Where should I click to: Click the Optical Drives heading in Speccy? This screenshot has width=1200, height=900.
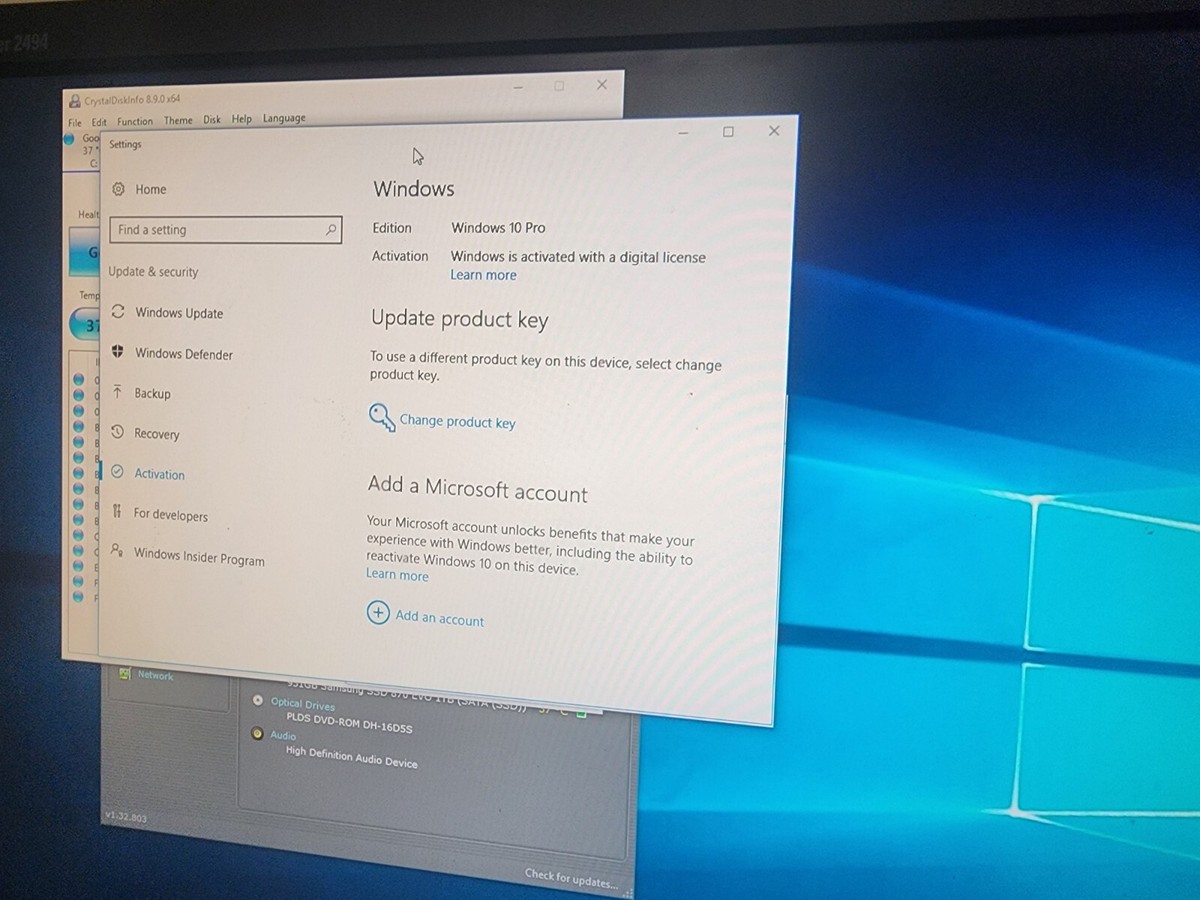click(x=303, y=704)
